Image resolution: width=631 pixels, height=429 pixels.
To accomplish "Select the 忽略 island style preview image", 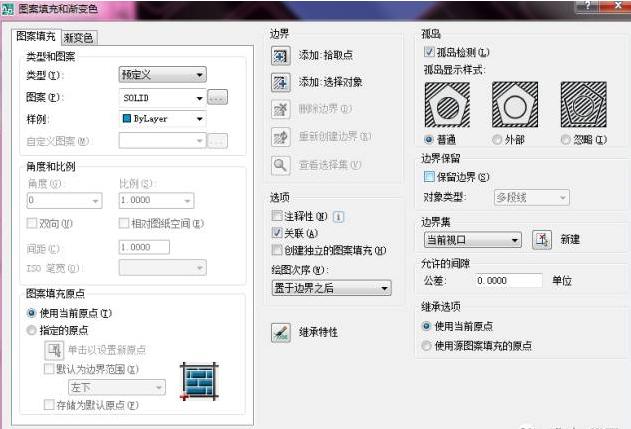I will [584, 105].
